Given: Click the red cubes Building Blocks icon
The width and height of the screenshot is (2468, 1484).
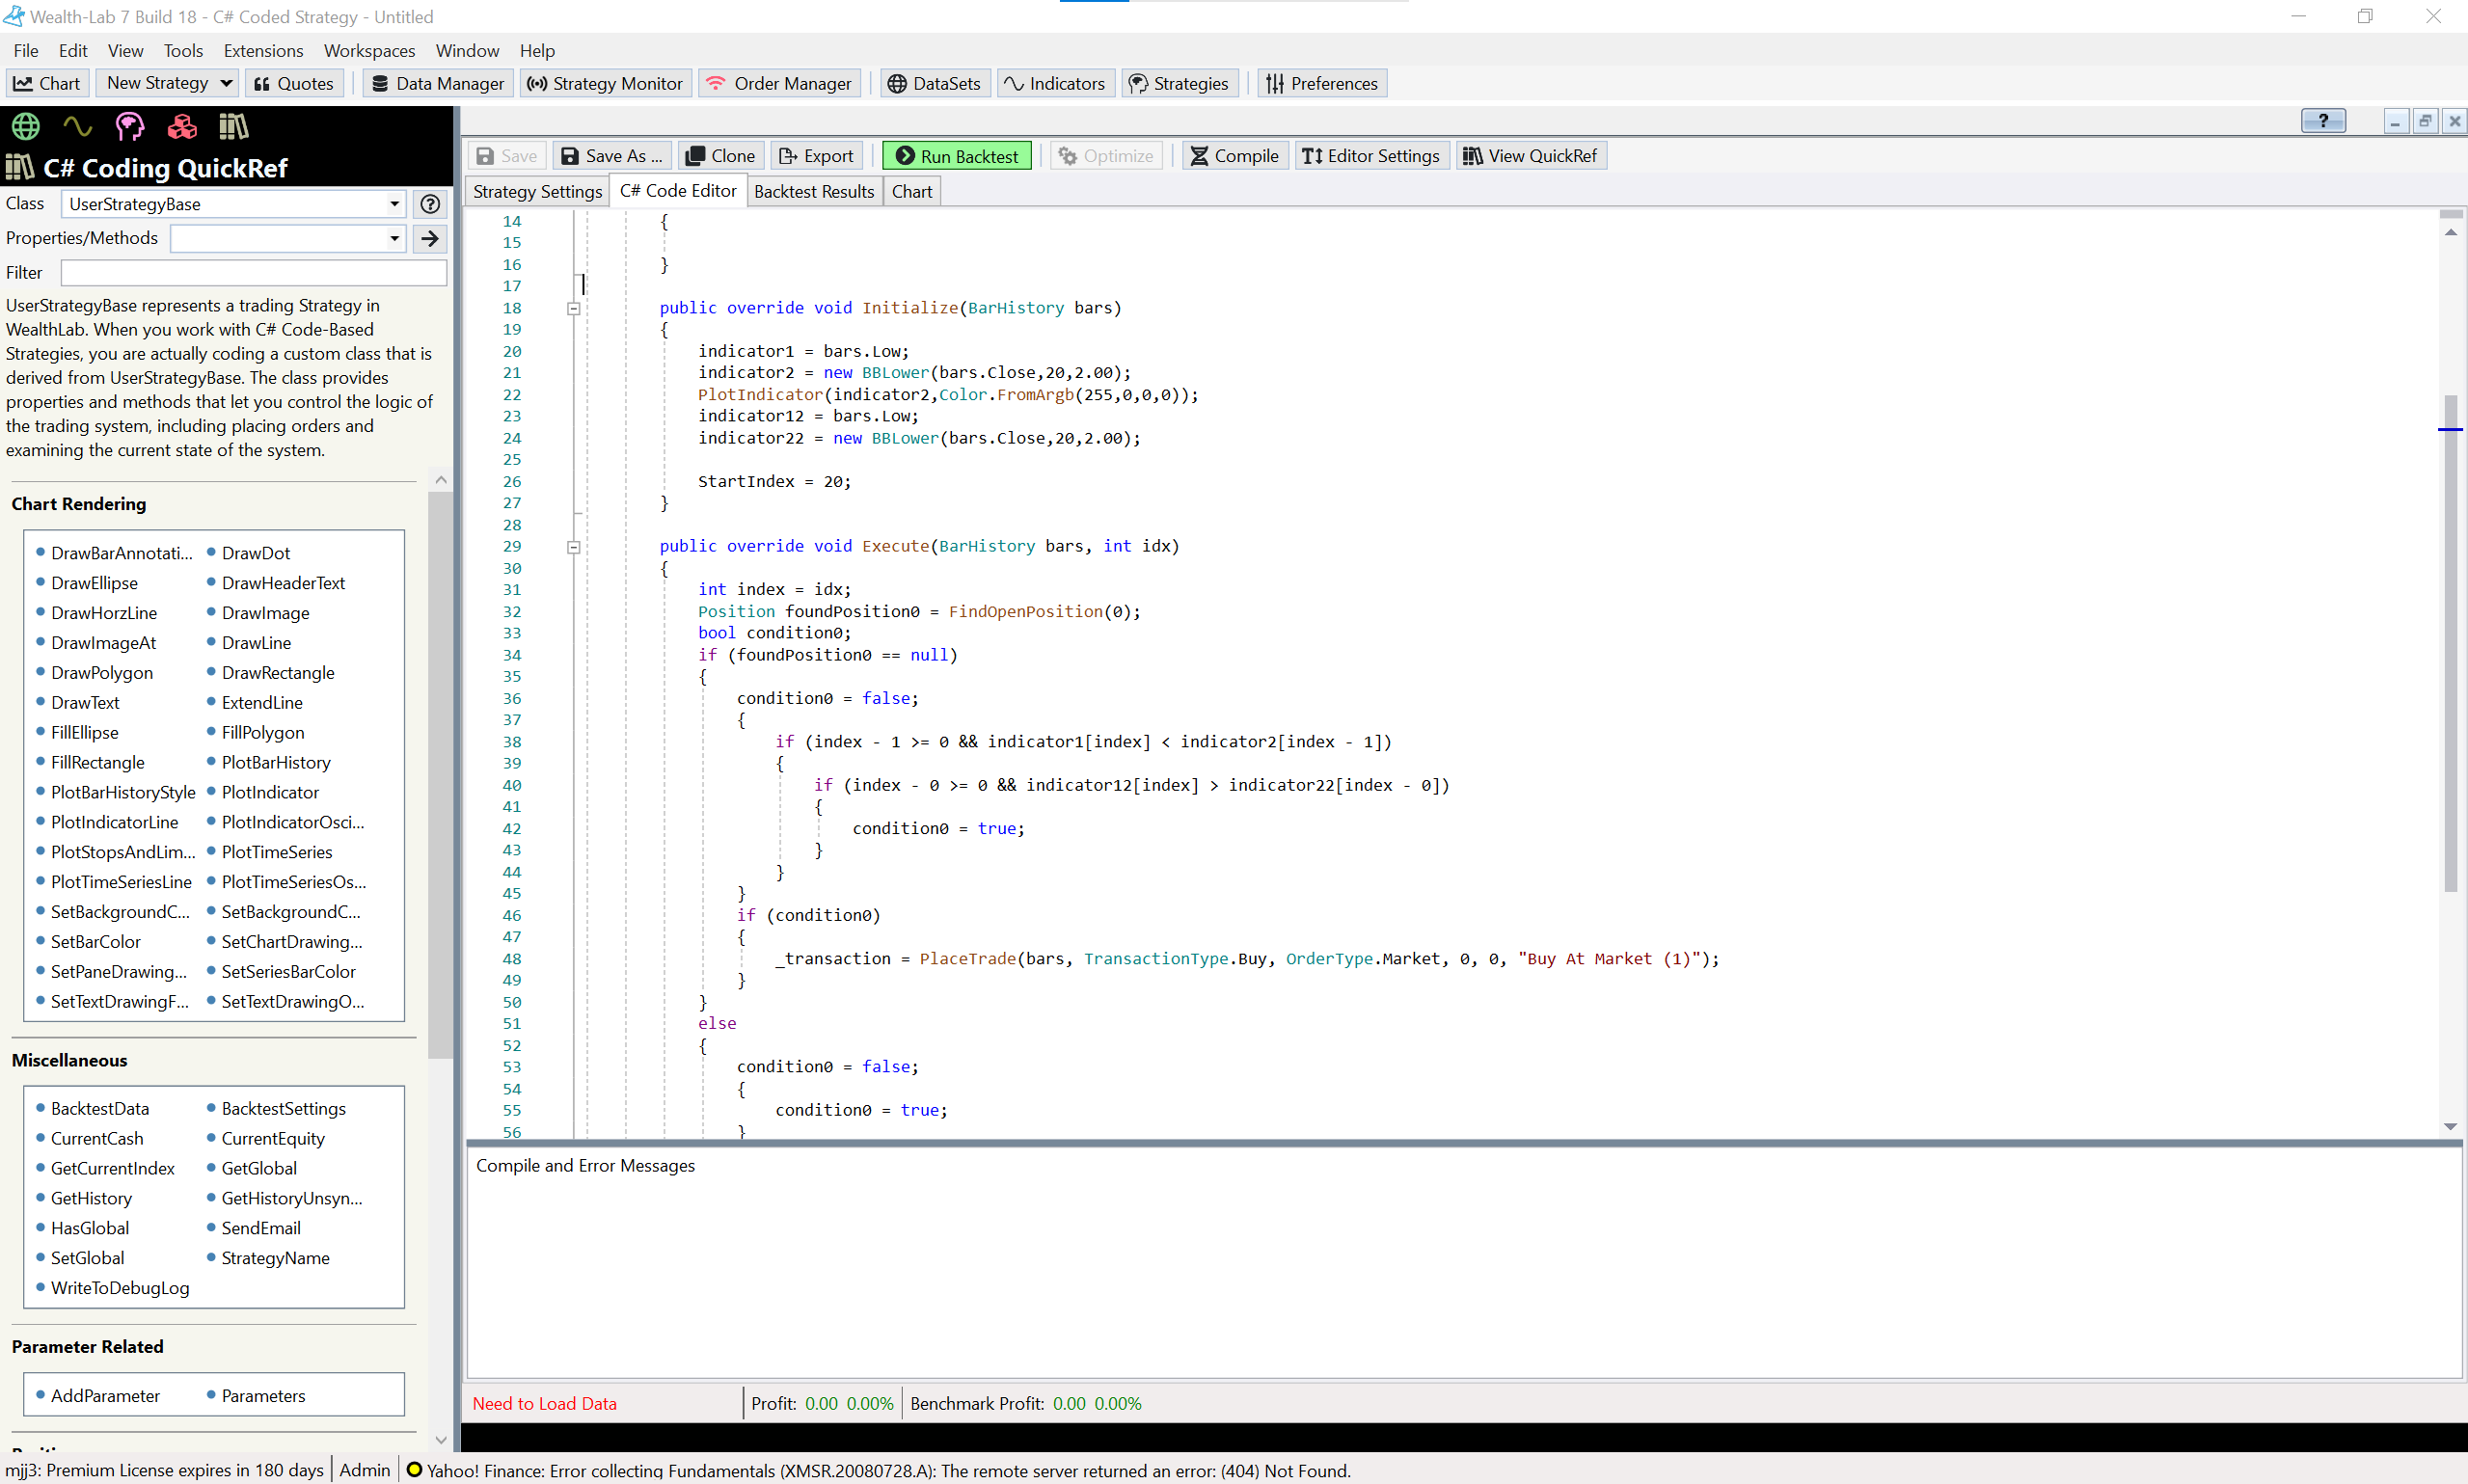Looking at the screenshot, I should 182,126.
